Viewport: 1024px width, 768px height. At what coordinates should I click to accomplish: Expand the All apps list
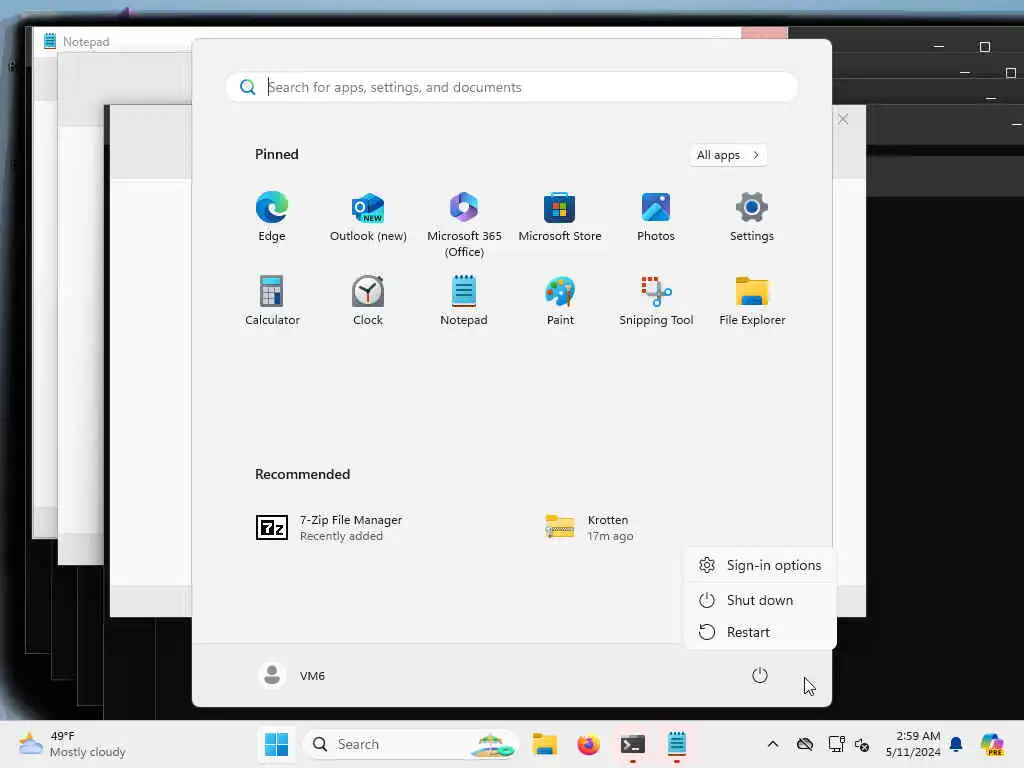tap(728, 155)
